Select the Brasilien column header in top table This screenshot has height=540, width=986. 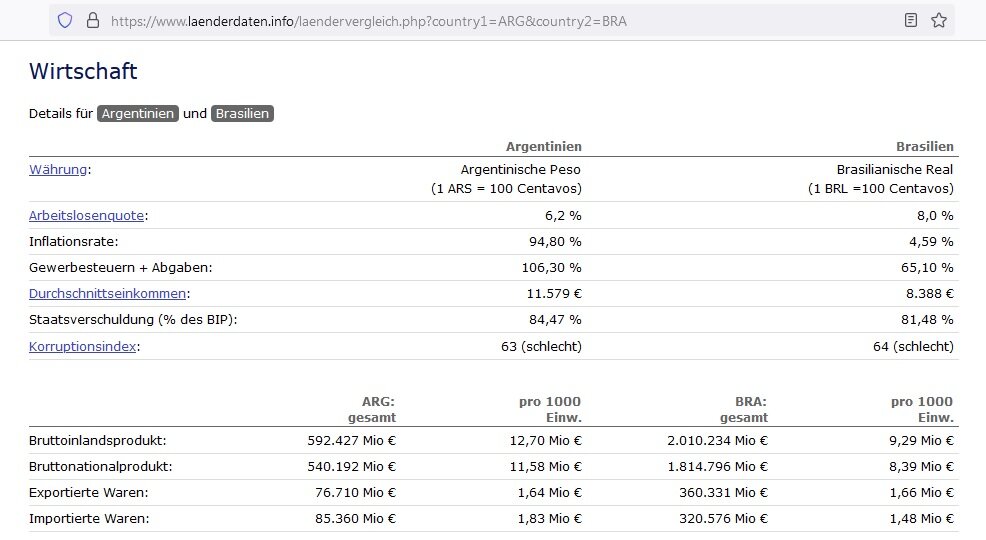[x=924, y=146]
